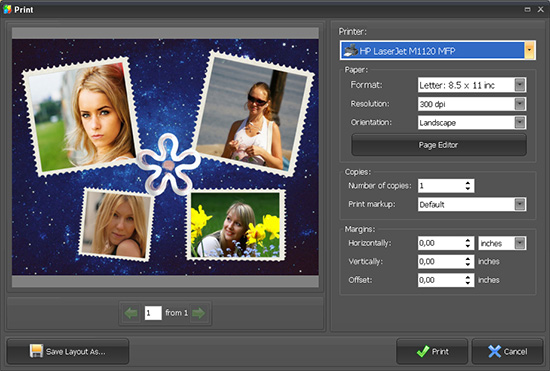Screen dimensions: 550x371
Task: Expand the Print markup dropdown
Action: pyautogui.click(x=520, y=204)
